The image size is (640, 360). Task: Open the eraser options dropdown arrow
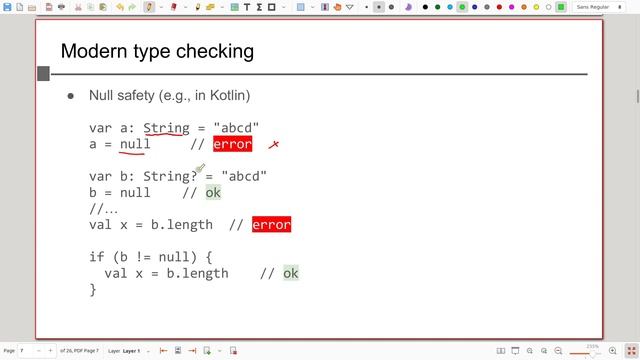point(185,7)
